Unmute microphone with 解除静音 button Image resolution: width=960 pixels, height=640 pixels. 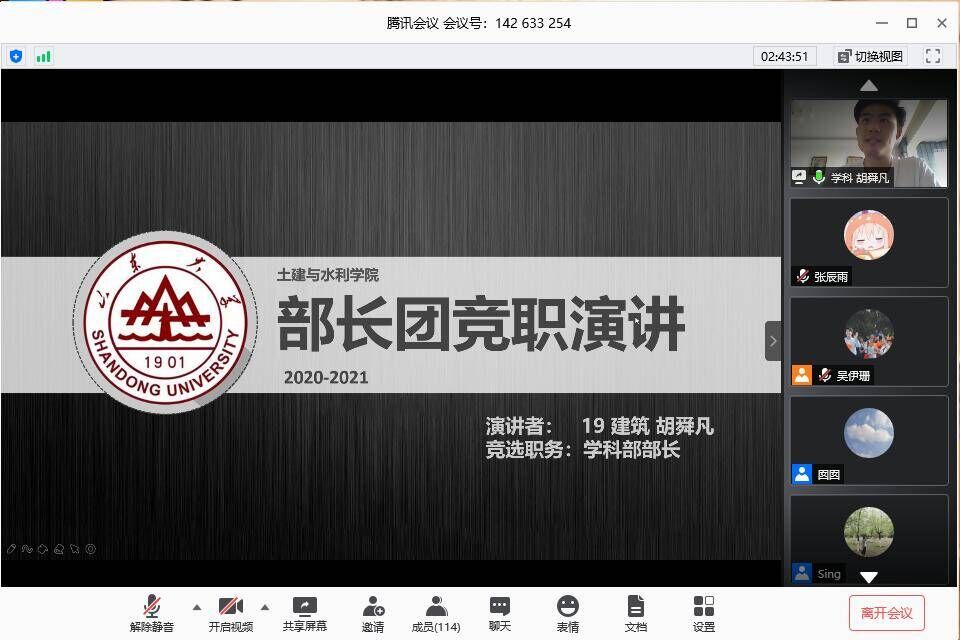152,612
